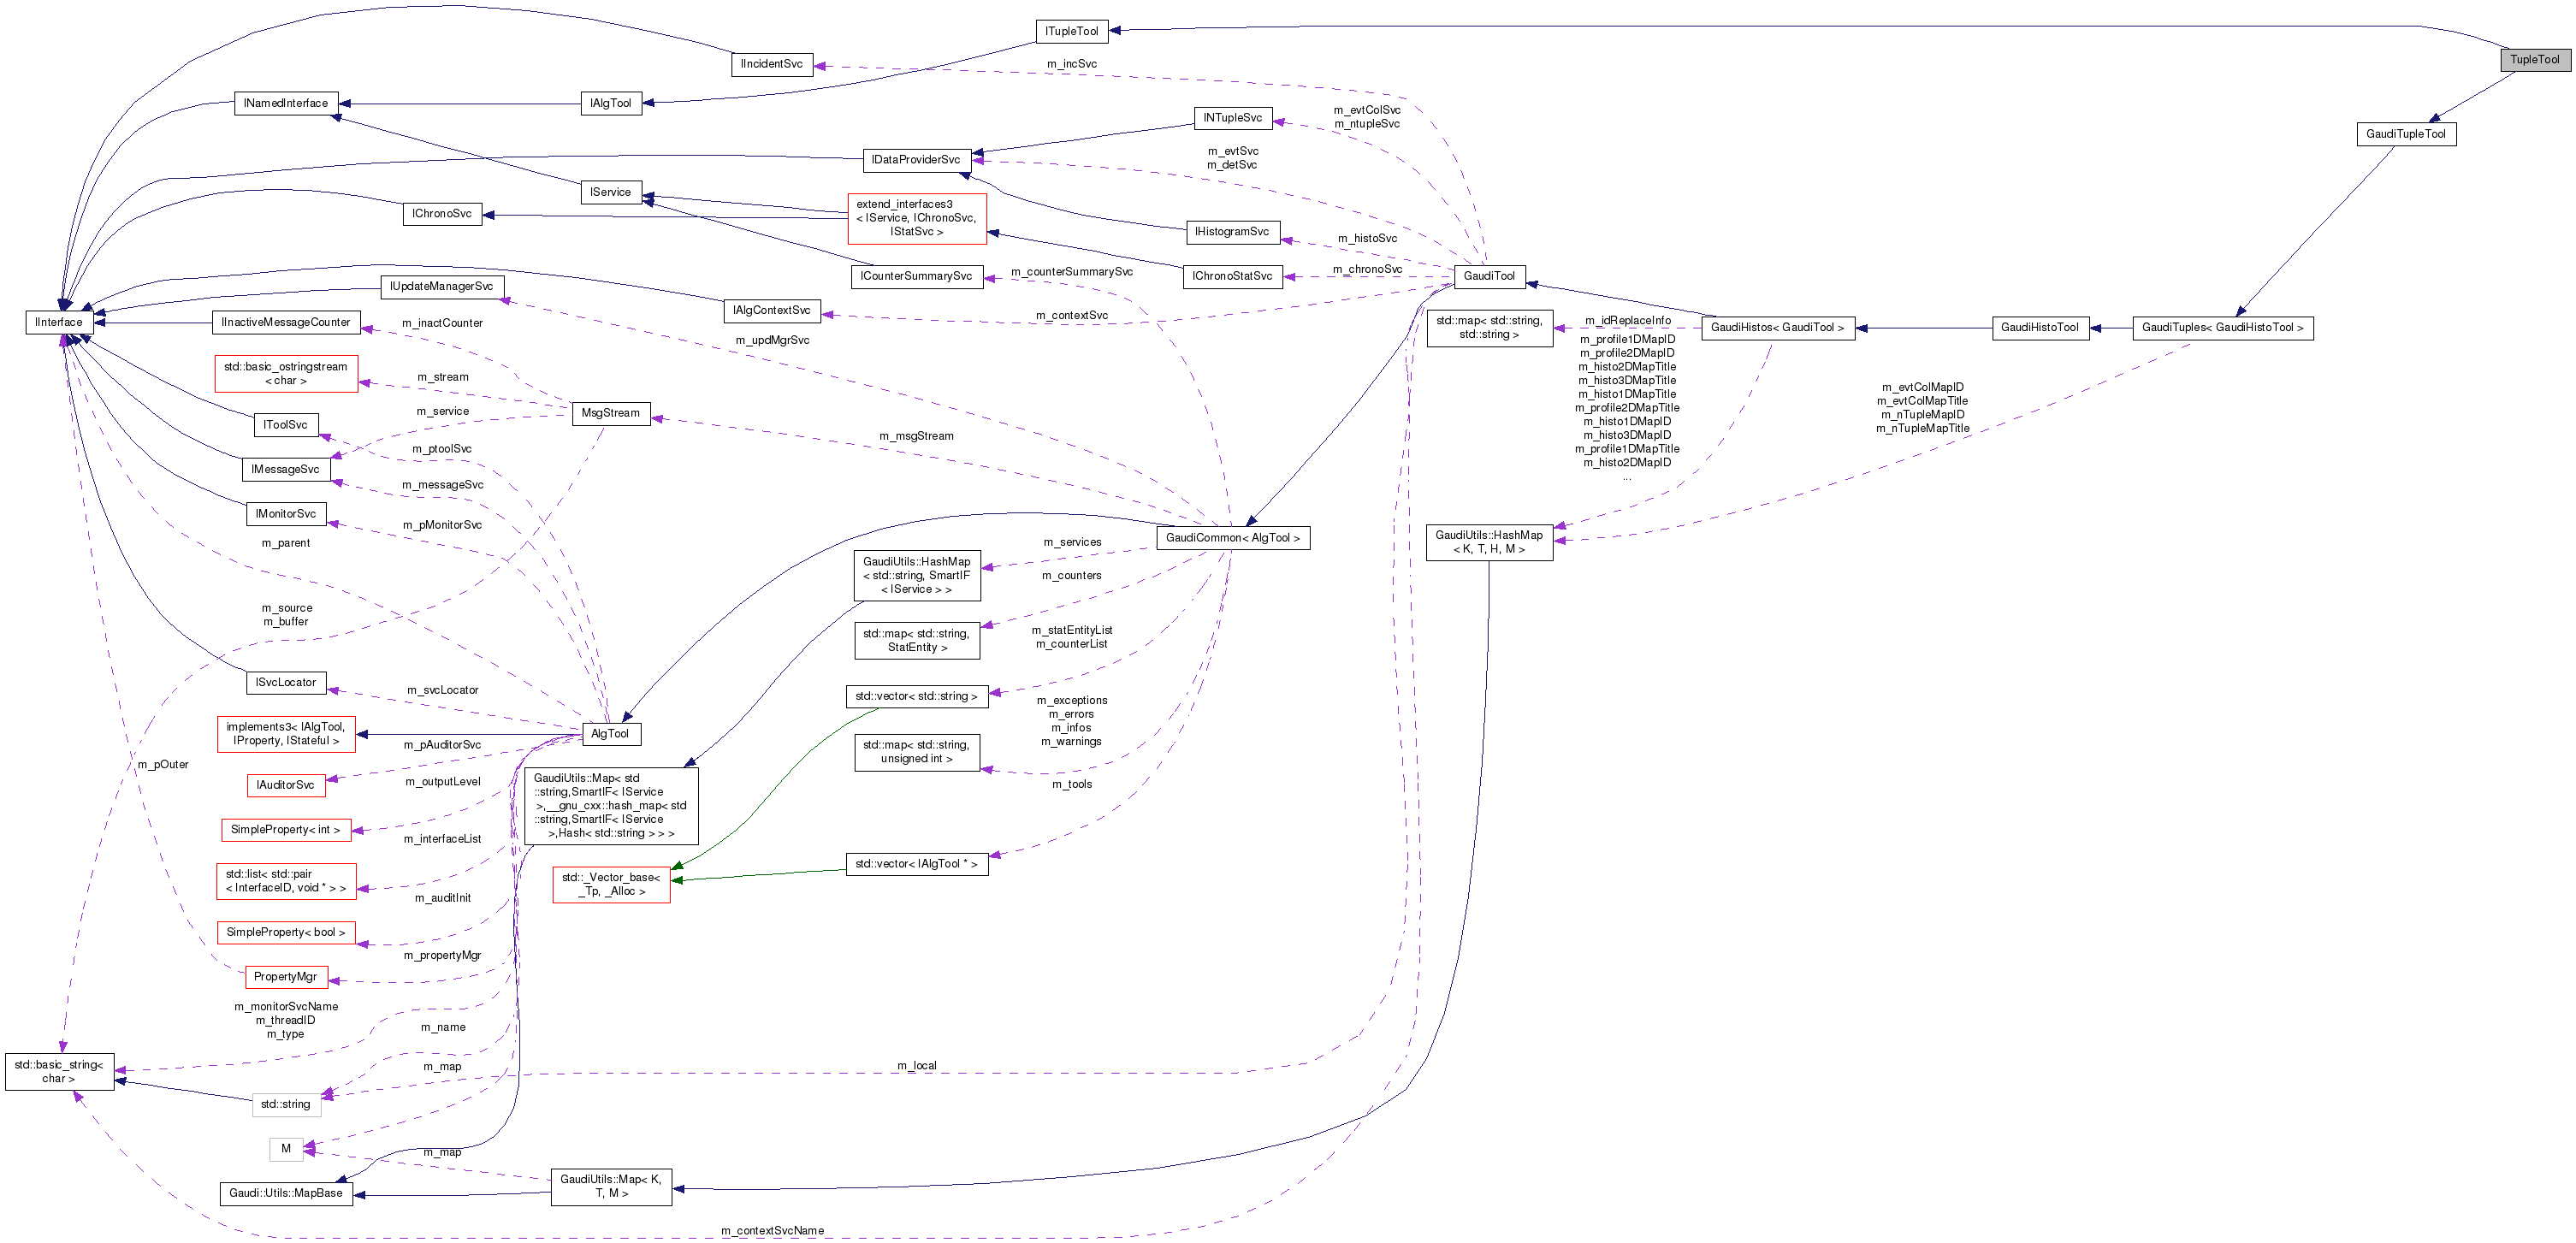Click the IHistogramSvc node

click(1232, 231)
